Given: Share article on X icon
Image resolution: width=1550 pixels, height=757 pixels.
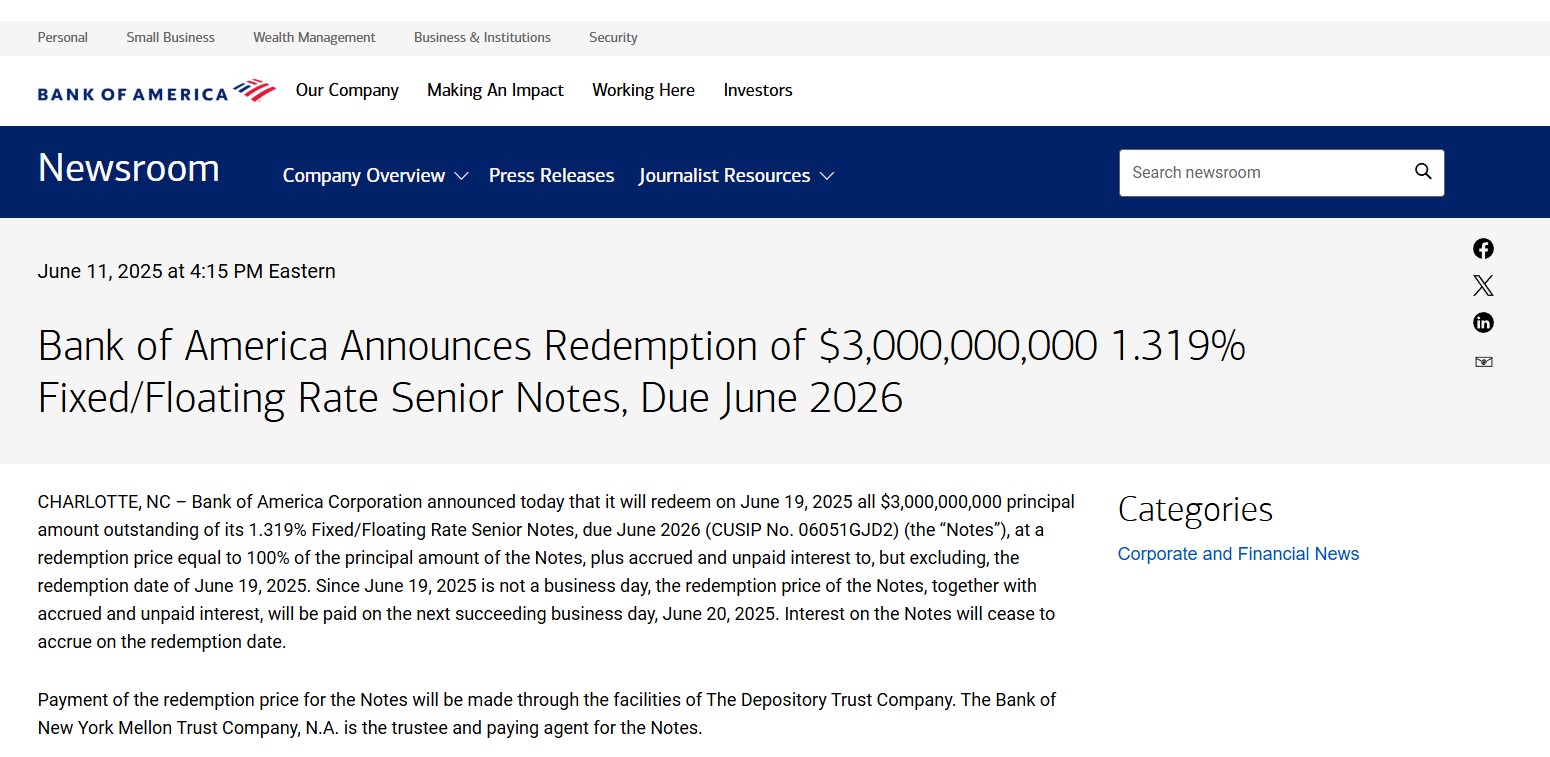Looking at the screenshot, I should click(x=1483, y=286).
